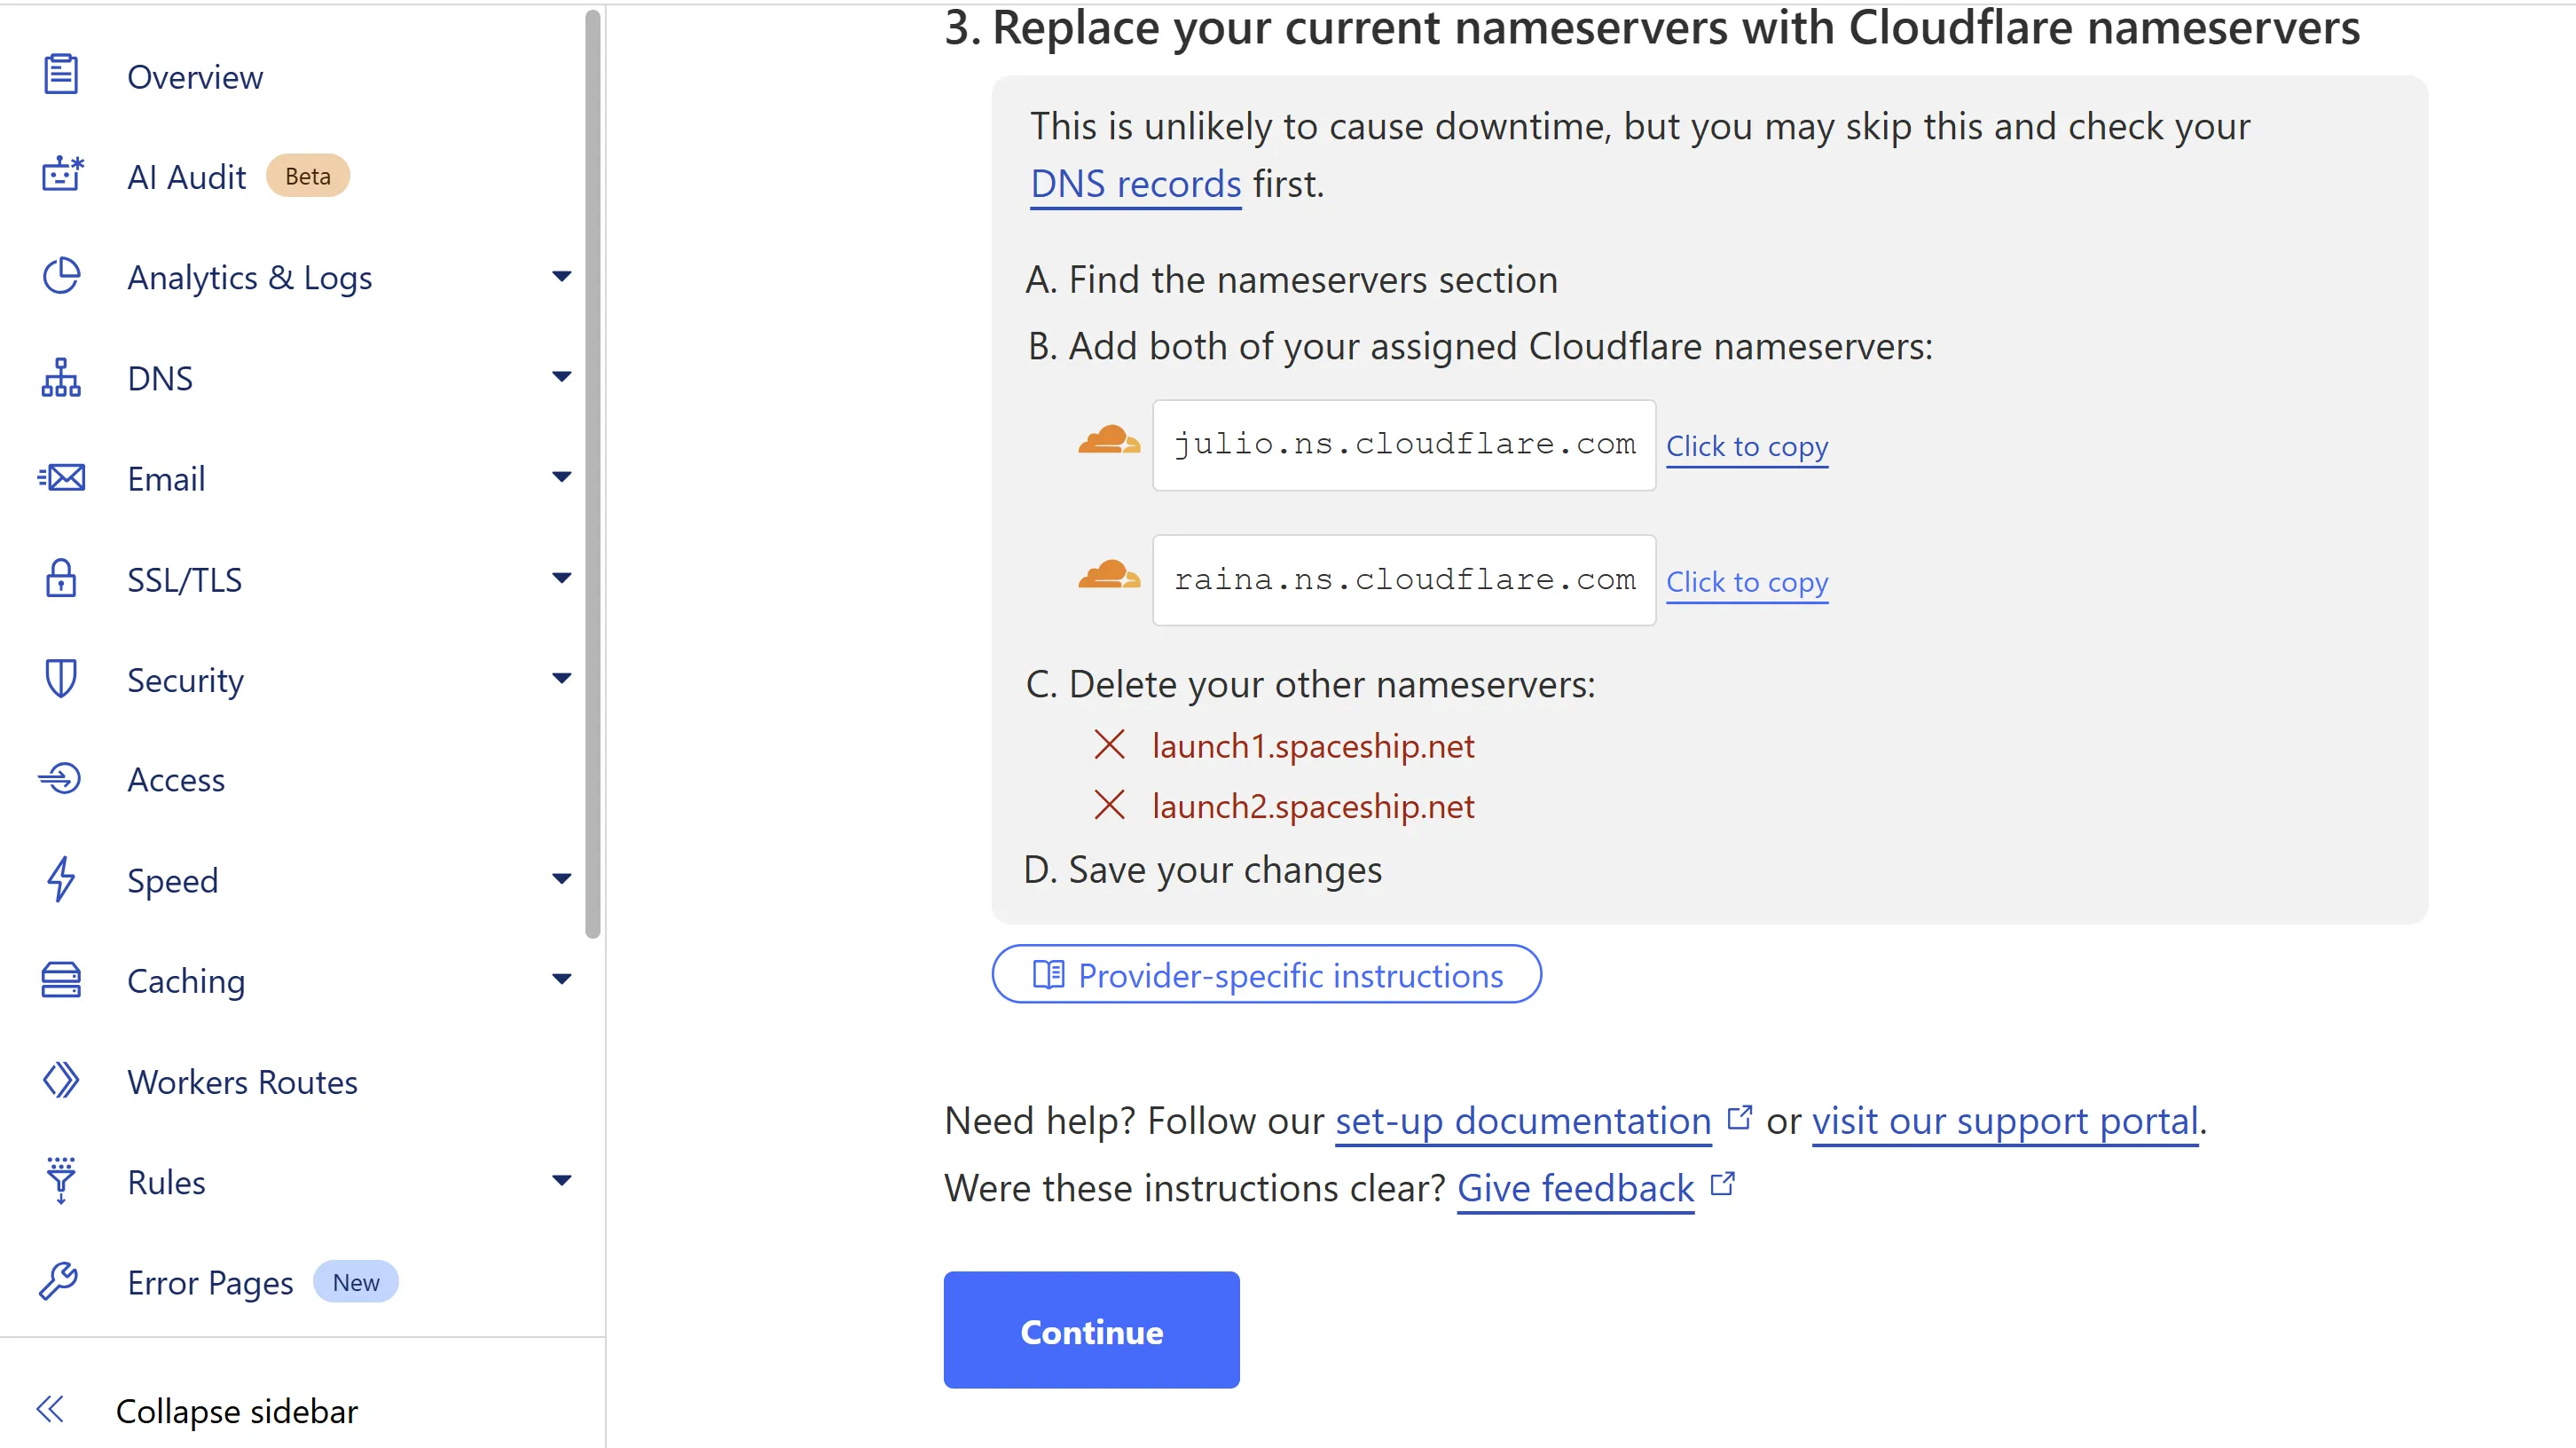This screenshot has height=1448, width=2576.
Task: Copy raina.ns.cloudflare.com via Click to copy
Action: click(x=1747, y=582)
